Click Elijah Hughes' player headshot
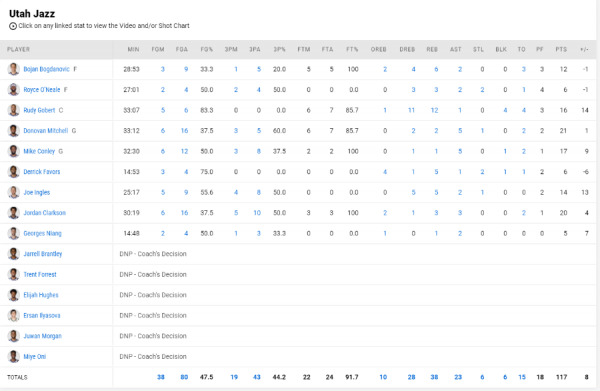The width and height of the screenshot is (600, 391). (13, 295)
